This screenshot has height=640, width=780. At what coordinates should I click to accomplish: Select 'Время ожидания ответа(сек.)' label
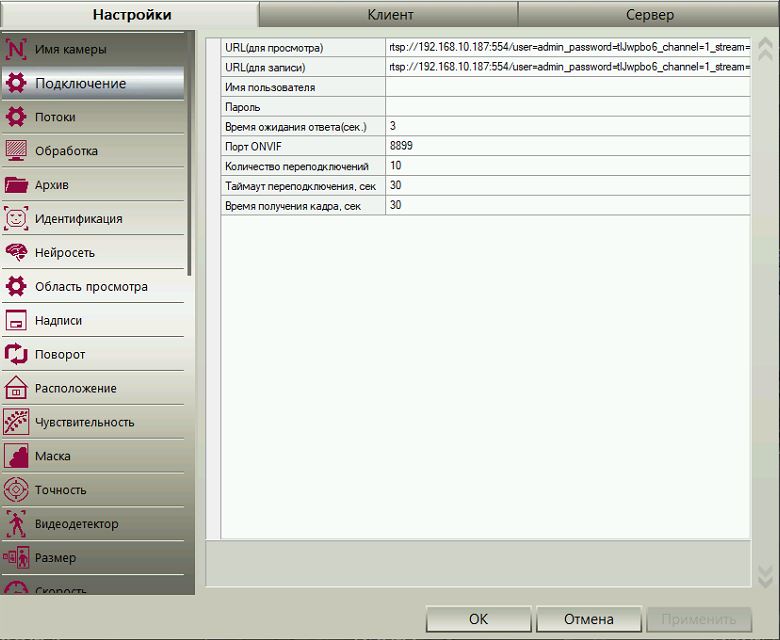(x=295, y=127)
